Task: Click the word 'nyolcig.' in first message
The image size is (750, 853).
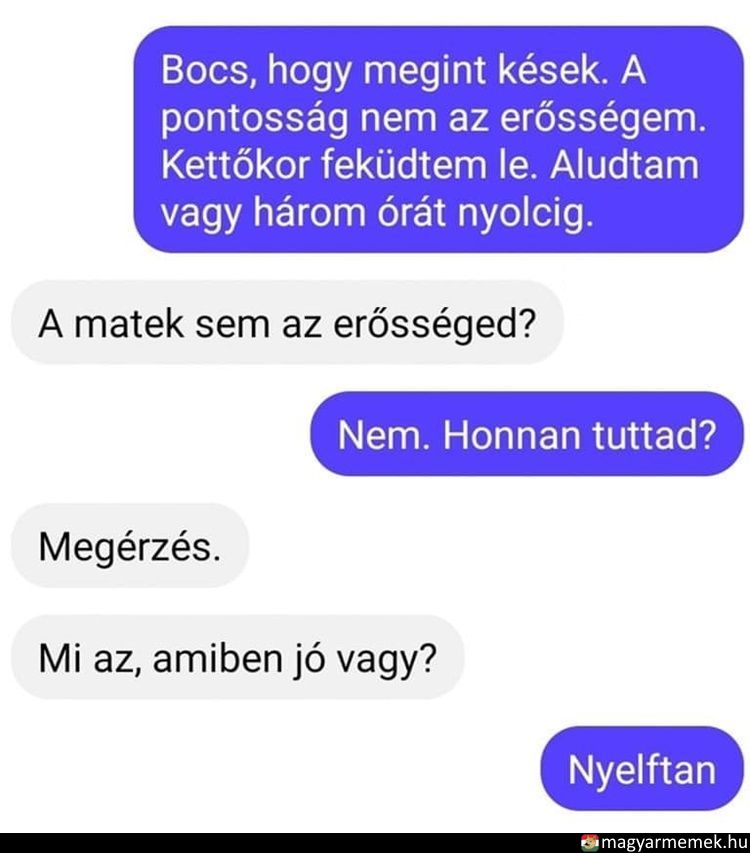Action: click(x=524, y=213)
